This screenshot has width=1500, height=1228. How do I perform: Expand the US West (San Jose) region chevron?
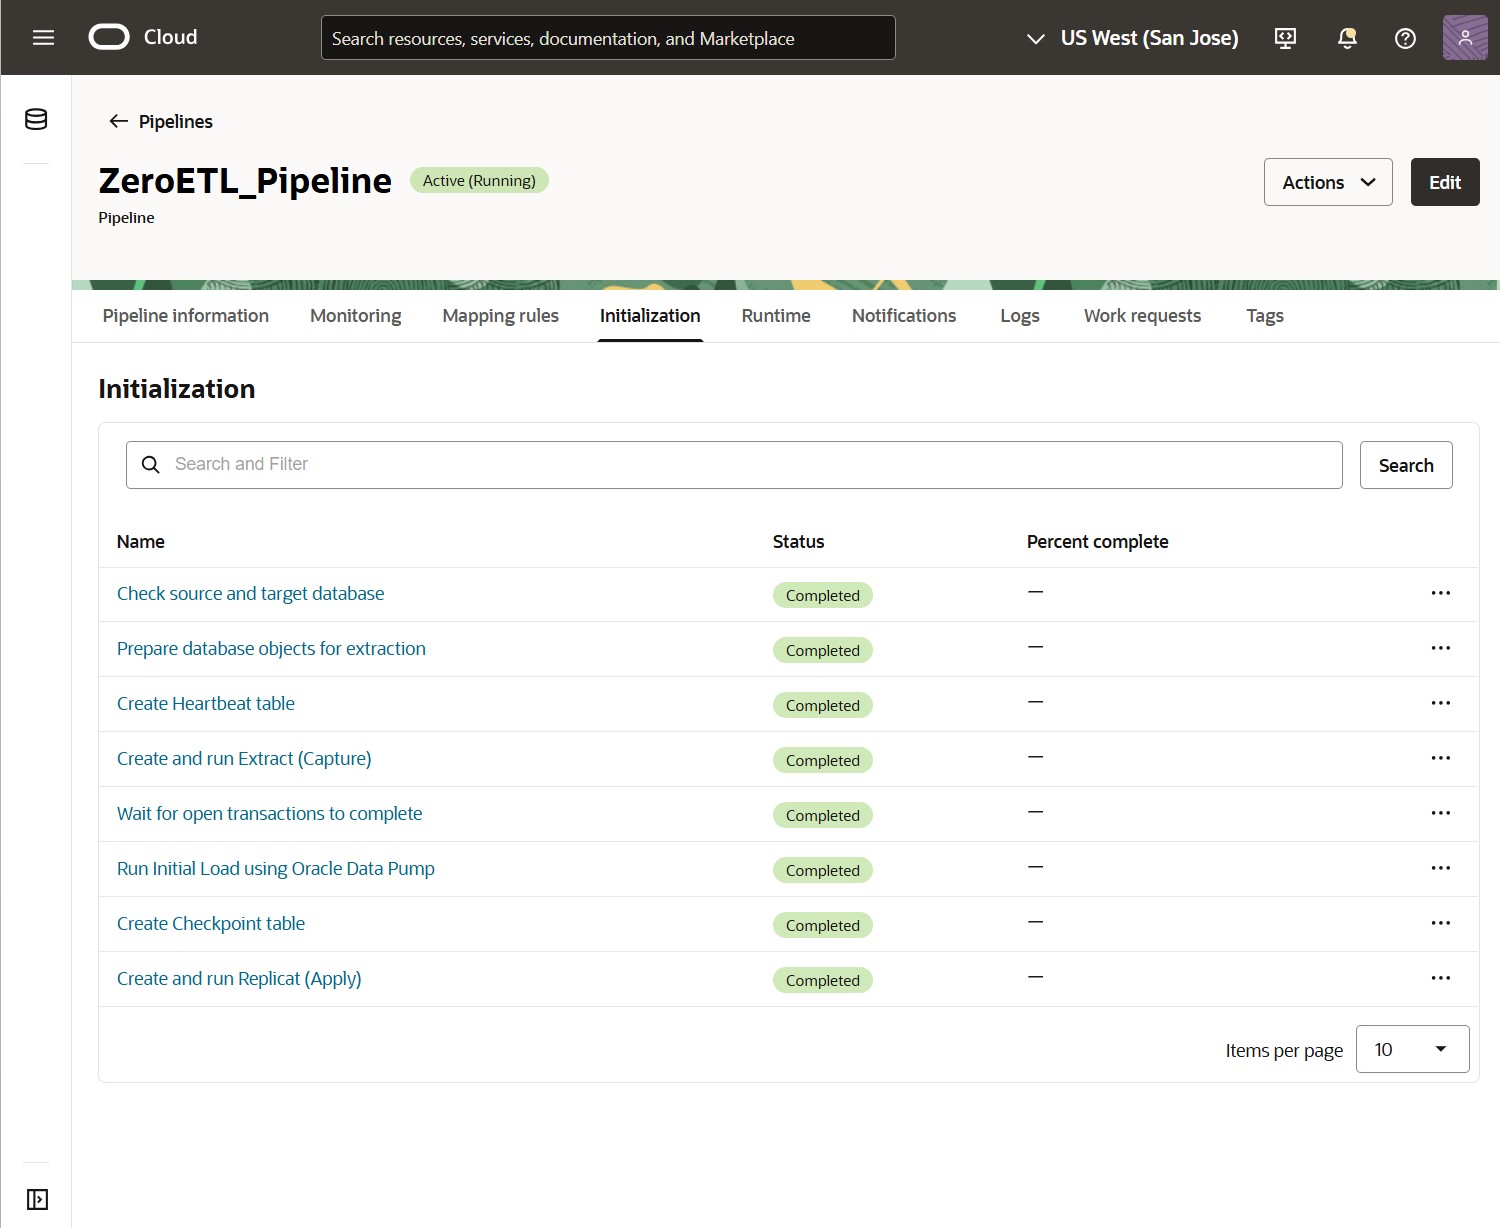pyautogui.click(x=1035, y=40)
